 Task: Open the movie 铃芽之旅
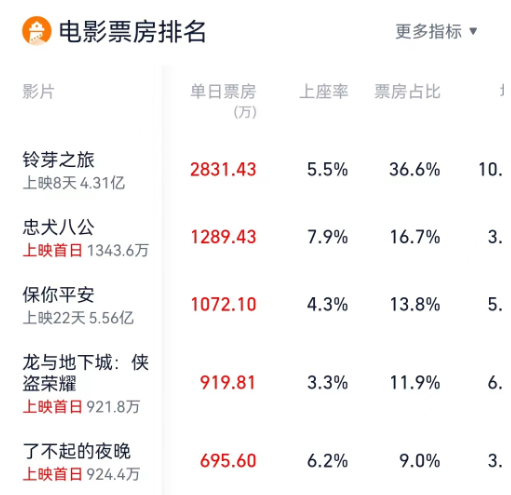[59, 160]
